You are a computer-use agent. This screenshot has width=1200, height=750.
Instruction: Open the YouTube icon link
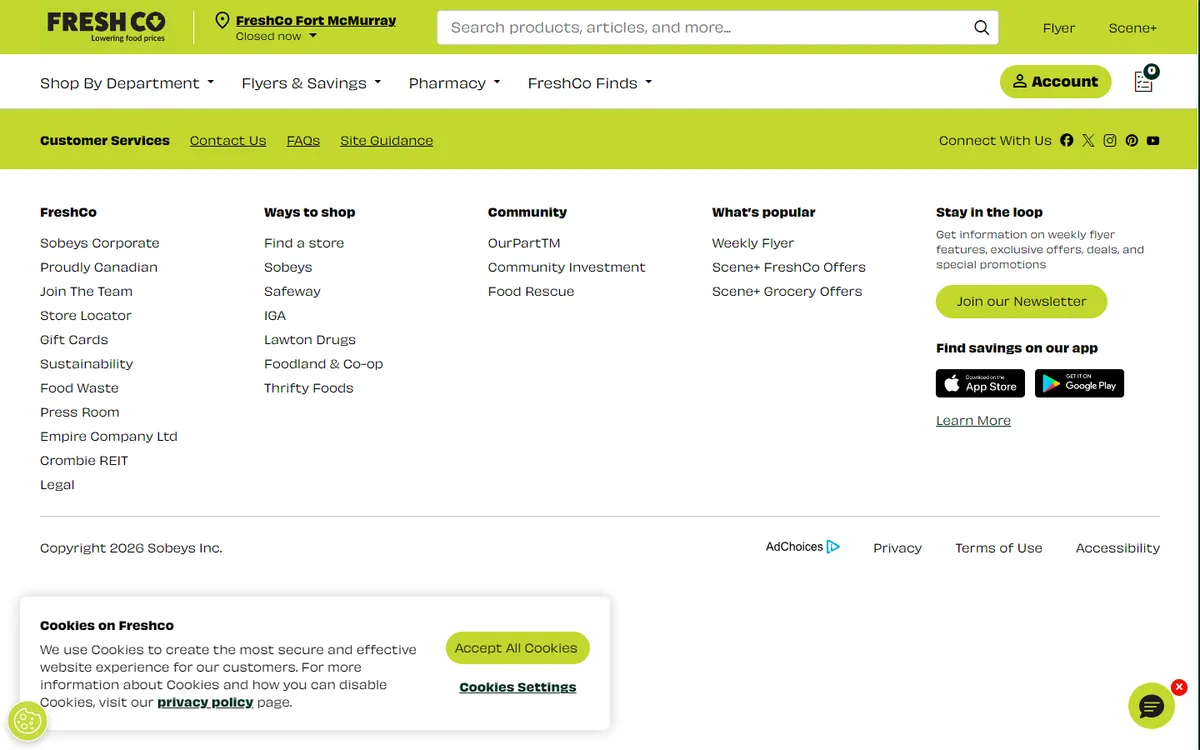(1153, 141)
